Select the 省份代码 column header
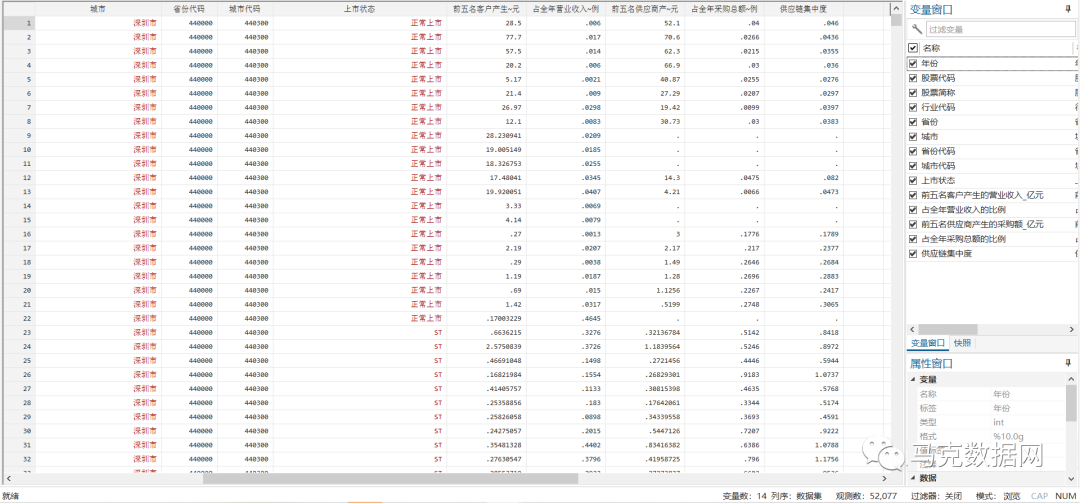The image size is (1080, 503). pos(188,8)
